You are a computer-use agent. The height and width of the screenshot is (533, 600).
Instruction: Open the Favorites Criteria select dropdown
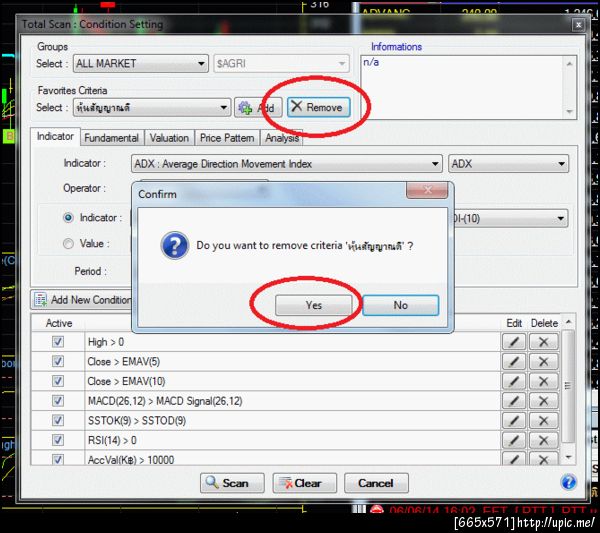pyautogui.click(x=152, y=108)
